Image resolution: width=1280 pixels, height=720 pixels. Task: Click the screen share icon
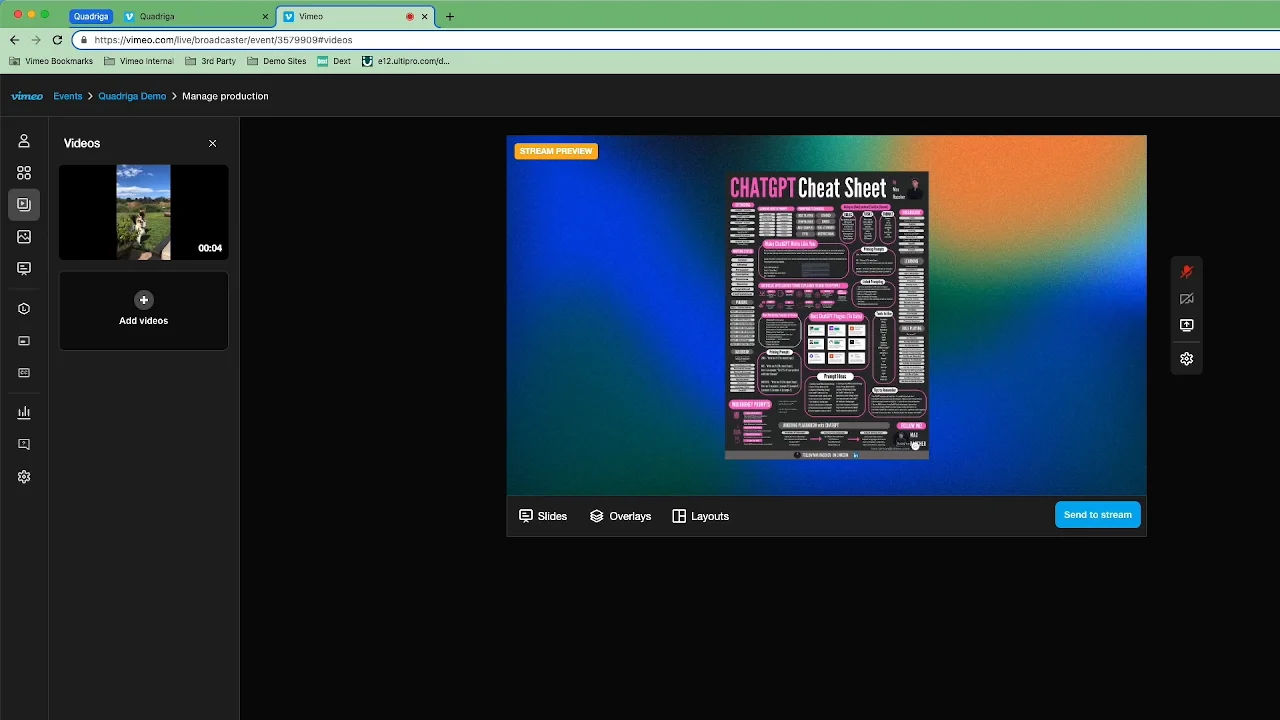[1187, 326]
